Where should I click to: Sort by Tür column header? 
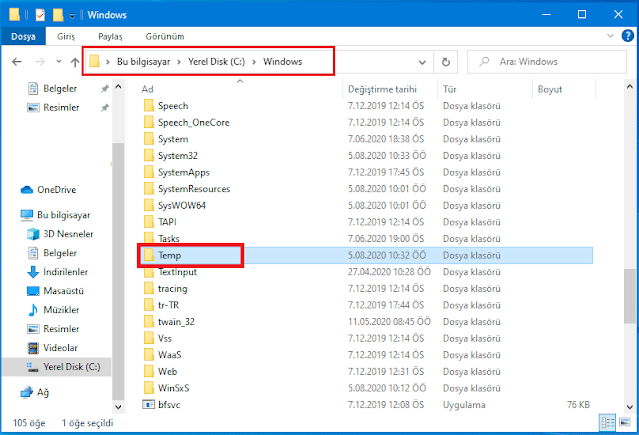[x=450, y=89]
